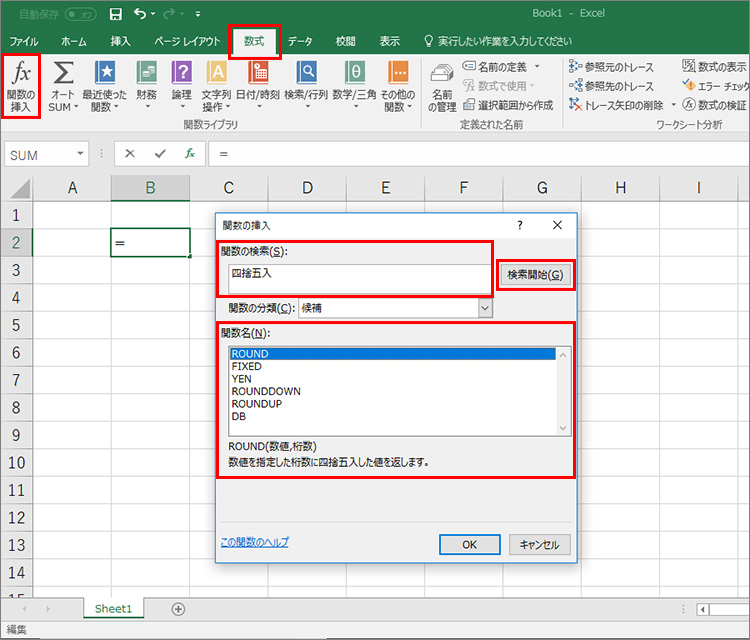750x640 pixels.
Task: Click the 名前の管理 icon
Action: 442,86
